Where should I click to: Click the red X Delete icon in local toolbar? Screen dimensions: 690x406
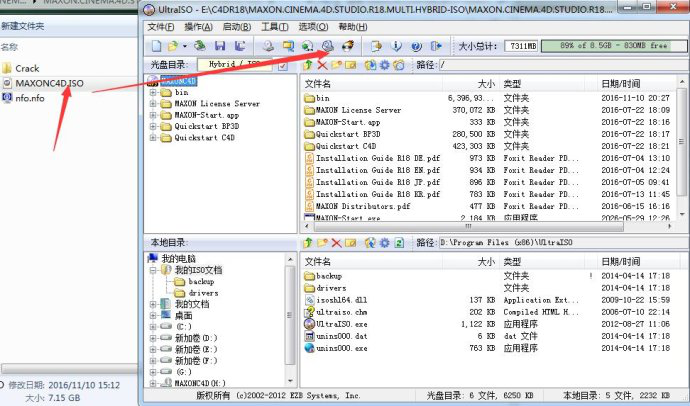point(337,243)
